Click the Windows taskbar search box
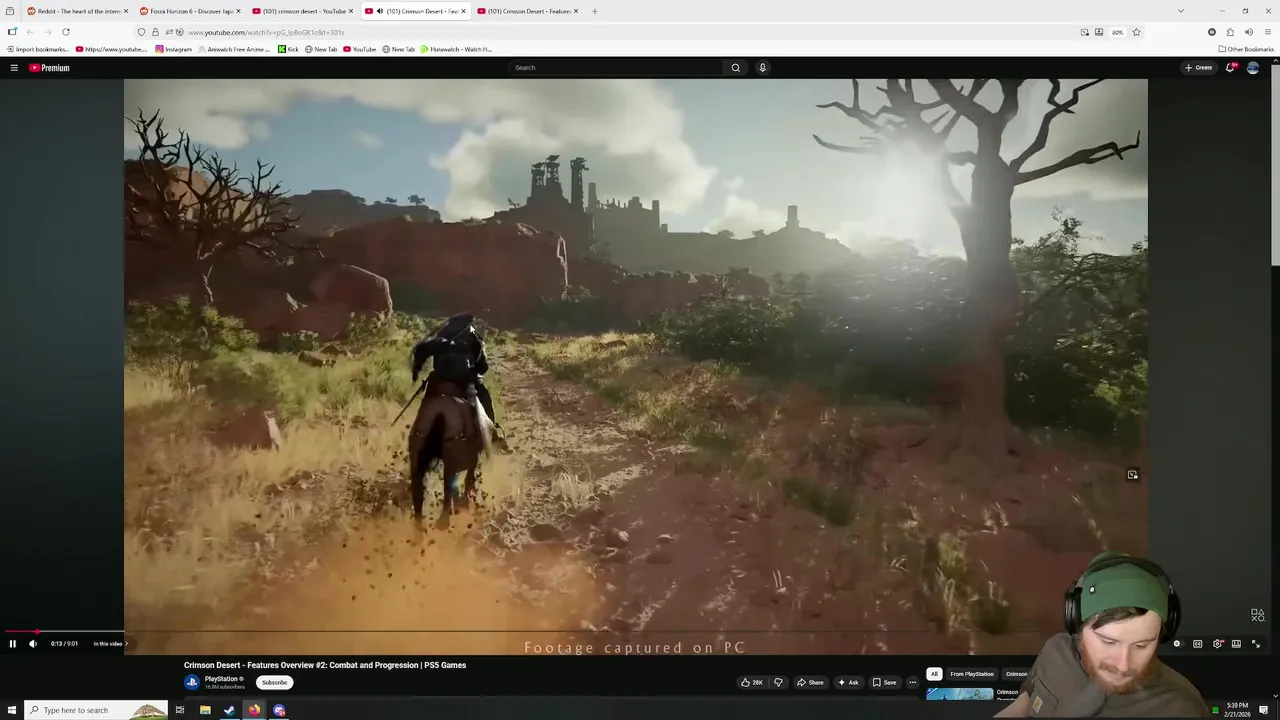This screenshot has height=720, width=1280. (96, 710)
